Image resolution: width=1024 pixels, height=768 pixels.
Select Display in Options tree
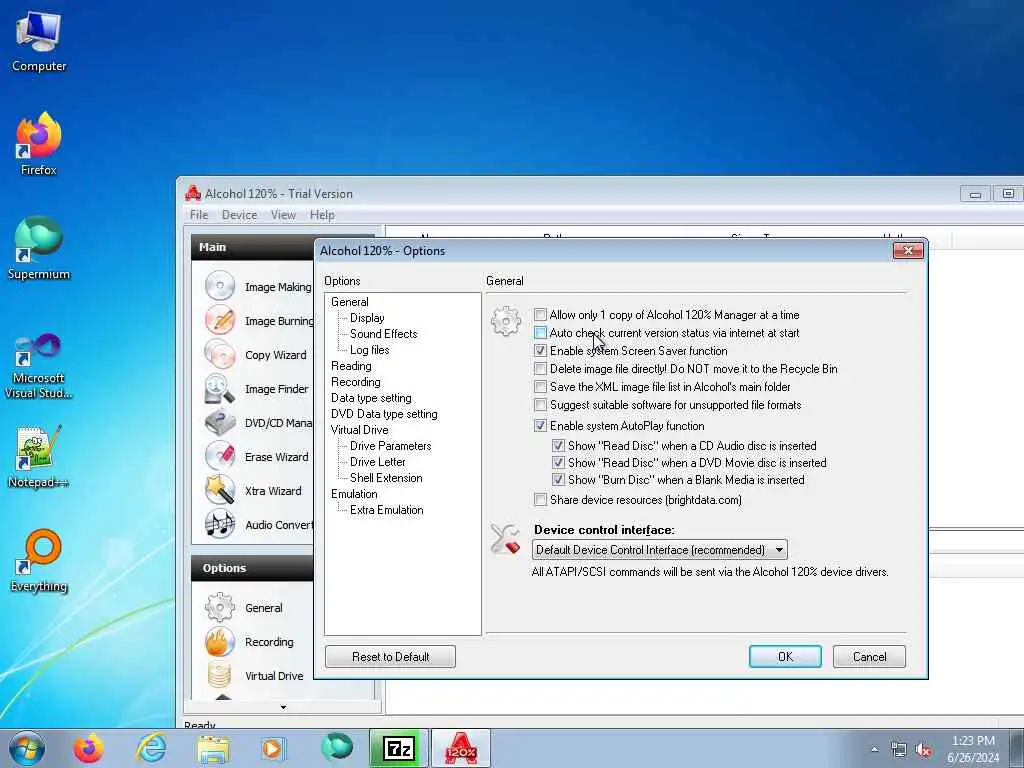pyautogui.click(x=367, y=318)
